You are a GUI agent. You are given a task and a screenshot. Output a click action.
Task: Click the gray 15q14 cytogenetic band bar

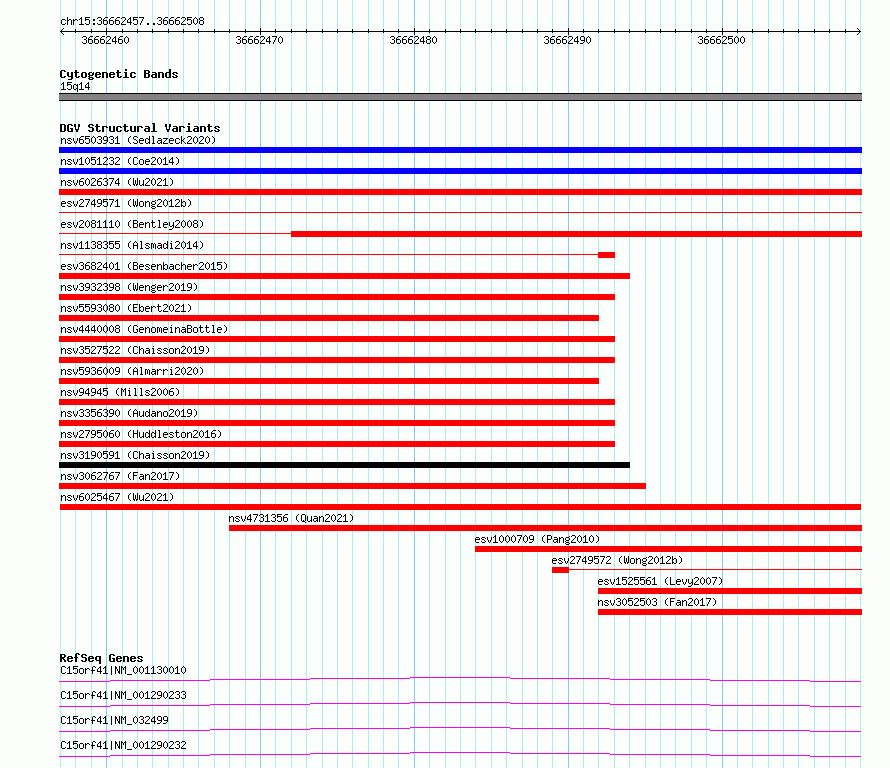(460, 97)
